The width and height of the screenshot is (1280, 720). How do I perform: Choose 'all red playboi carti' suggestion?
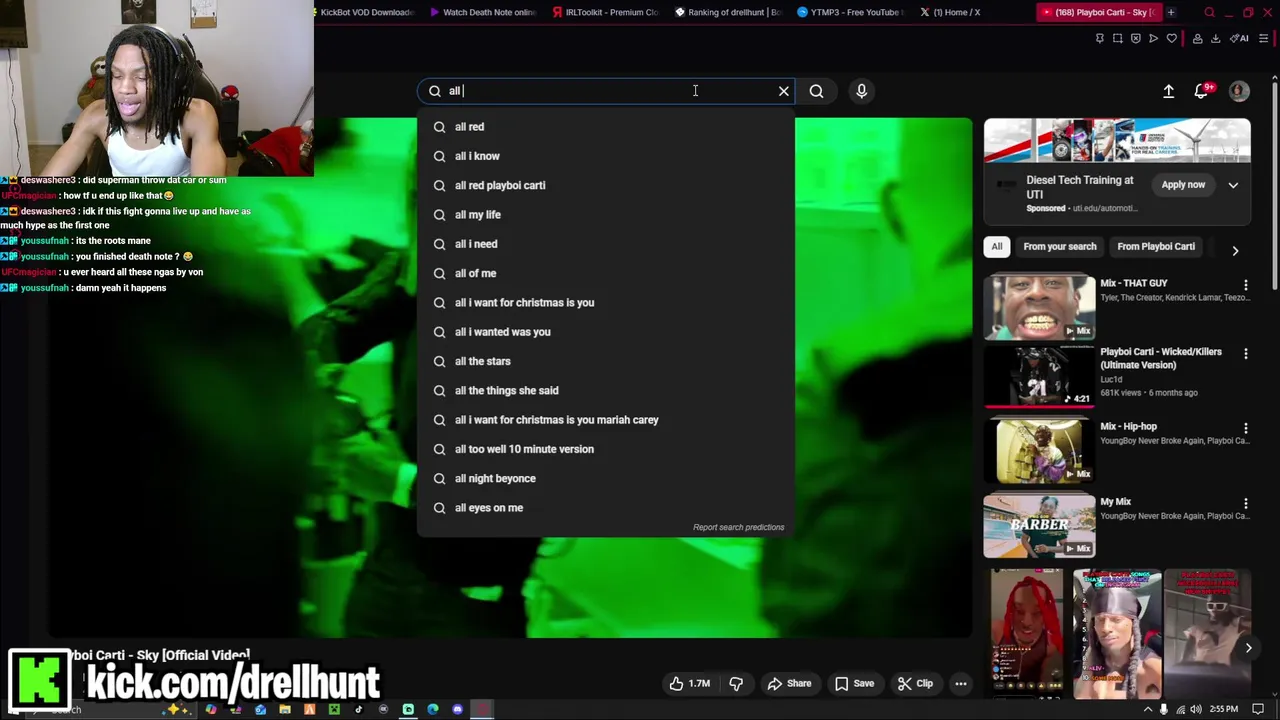606,185
